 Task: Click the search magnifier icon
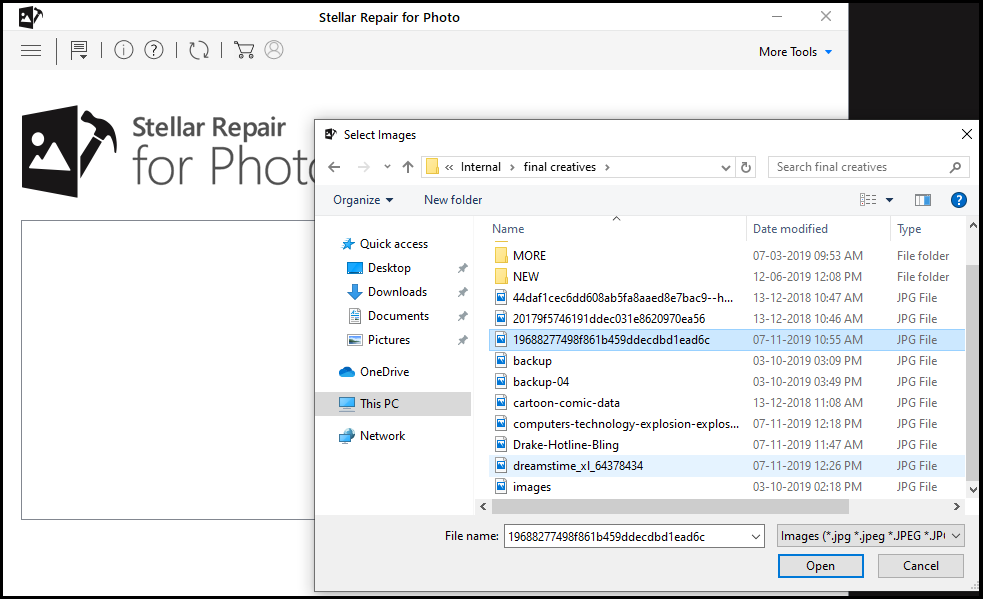tap(955, 167)
